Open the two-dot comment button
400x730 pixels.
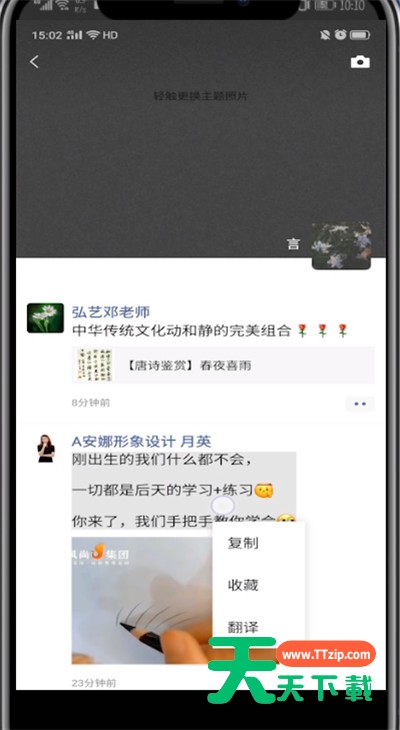[x=360, y=404]
